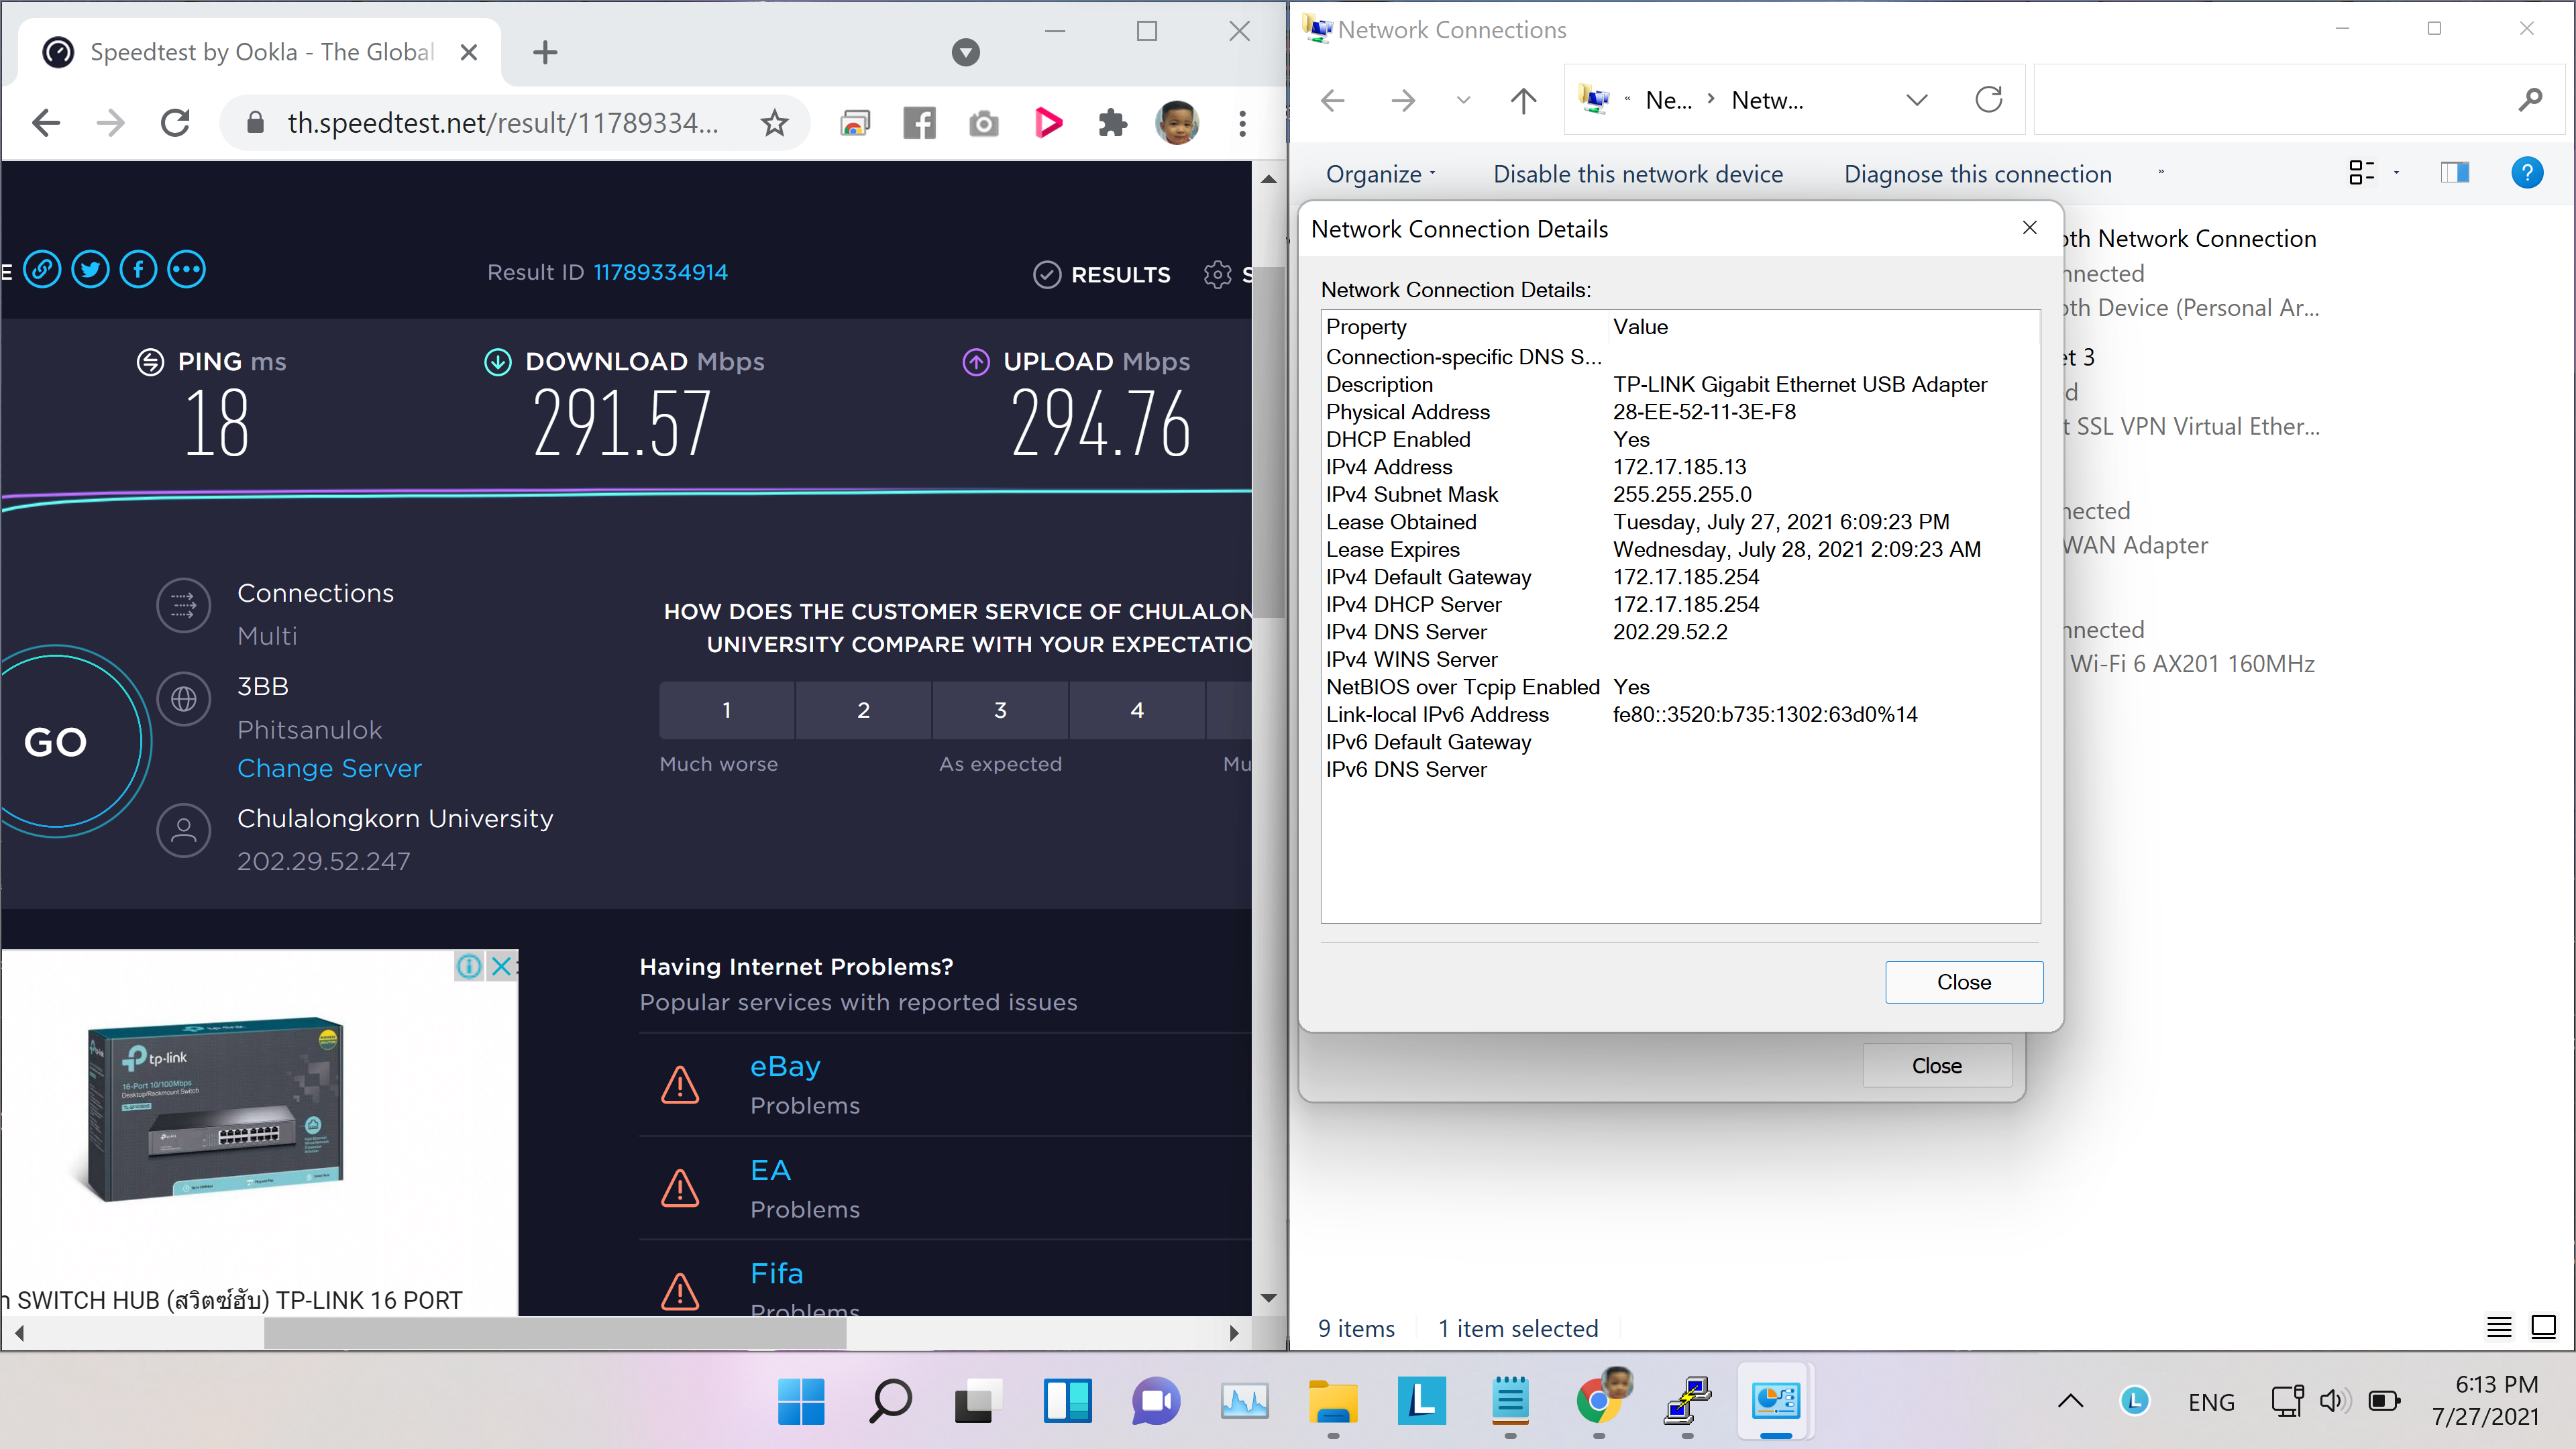
Task: Toggle the preview pane icon
Action: click(x=2454, y=173)
